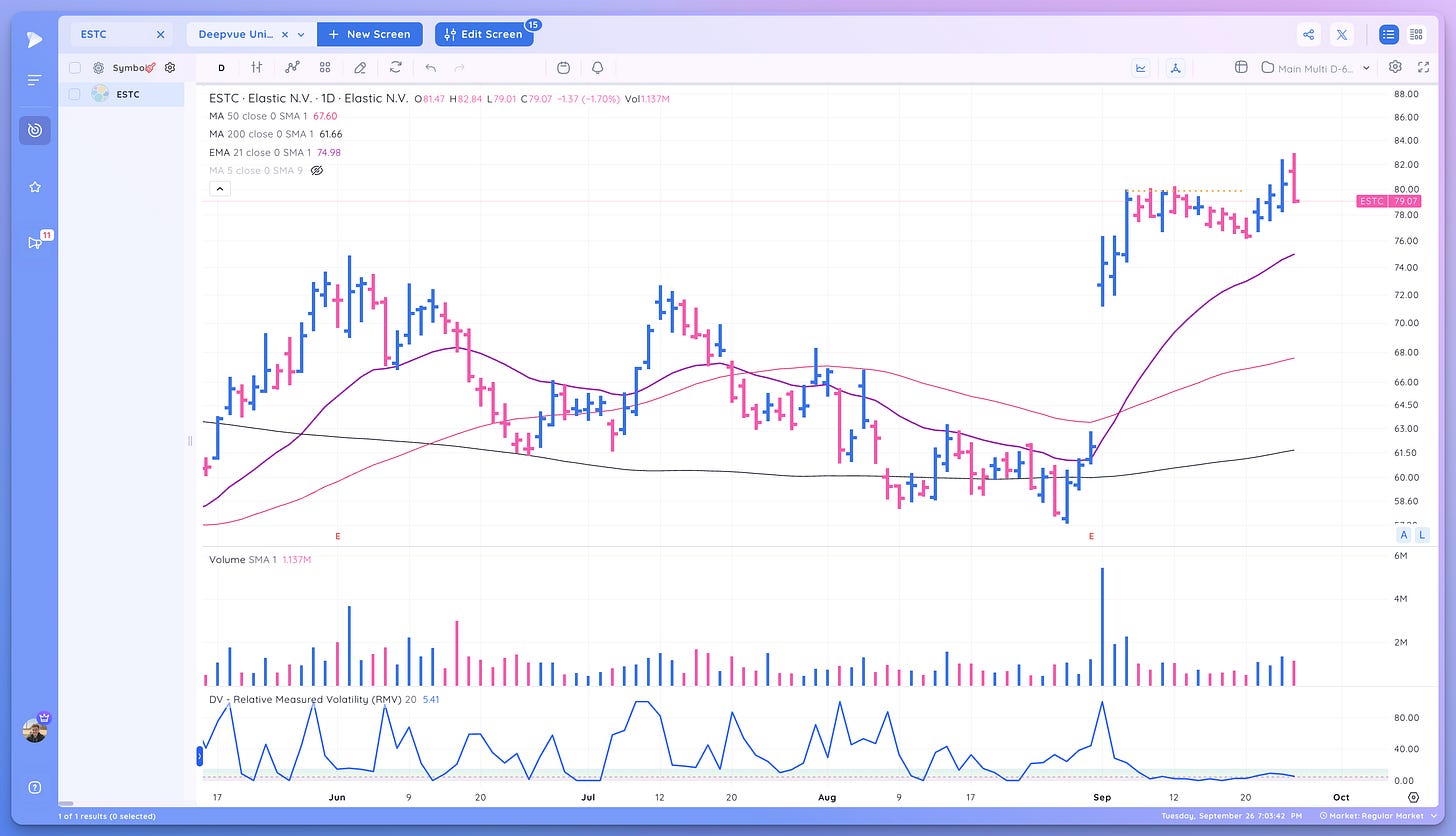Open the bell alert icon
The height and width of the screenshot is (836, 1456).
click(597, 68)
